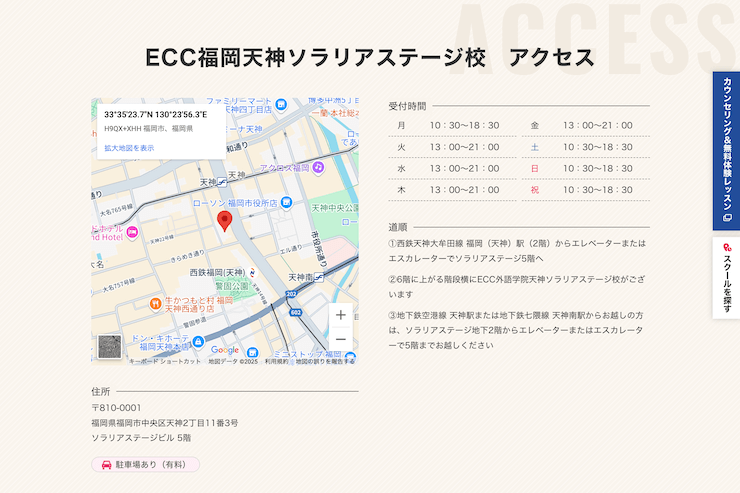Click the 駐車場あり（有料） parking badge
The width and height of the screenshot is (740, 493).
coord(145,464)
